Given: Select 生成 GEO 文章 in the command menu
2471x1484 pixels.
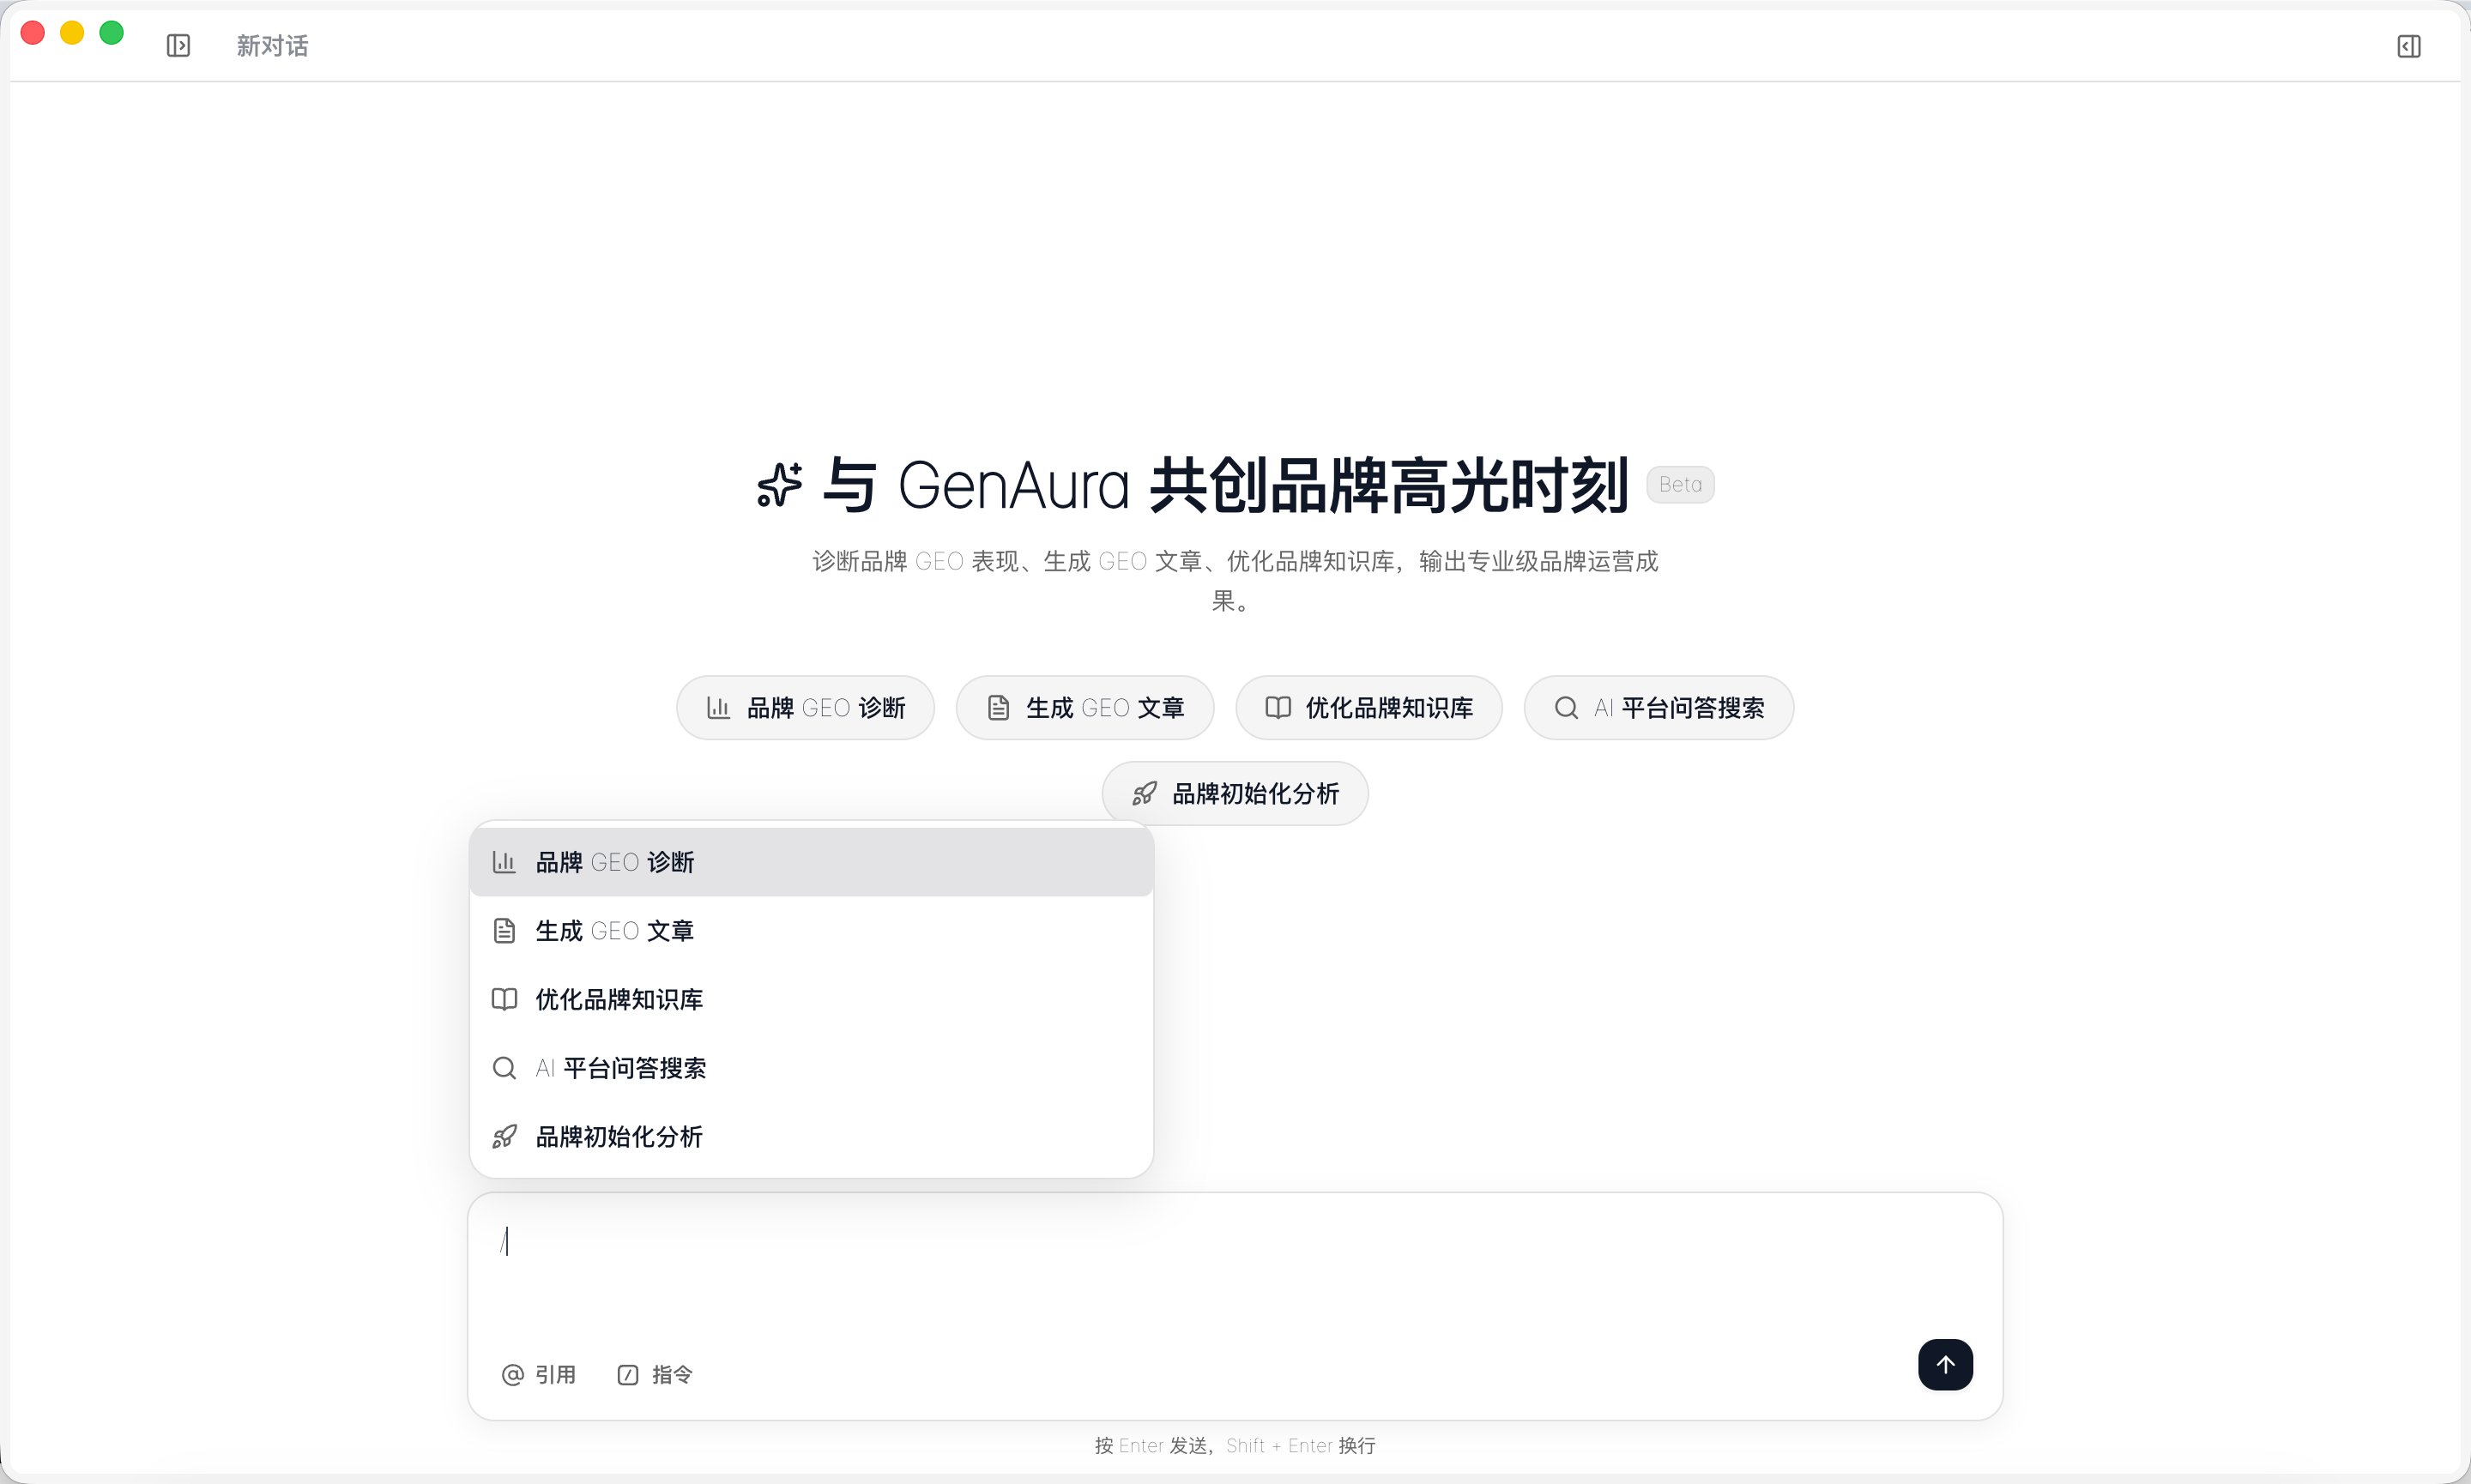Looking at the screenshot, I should pos(811,931).
